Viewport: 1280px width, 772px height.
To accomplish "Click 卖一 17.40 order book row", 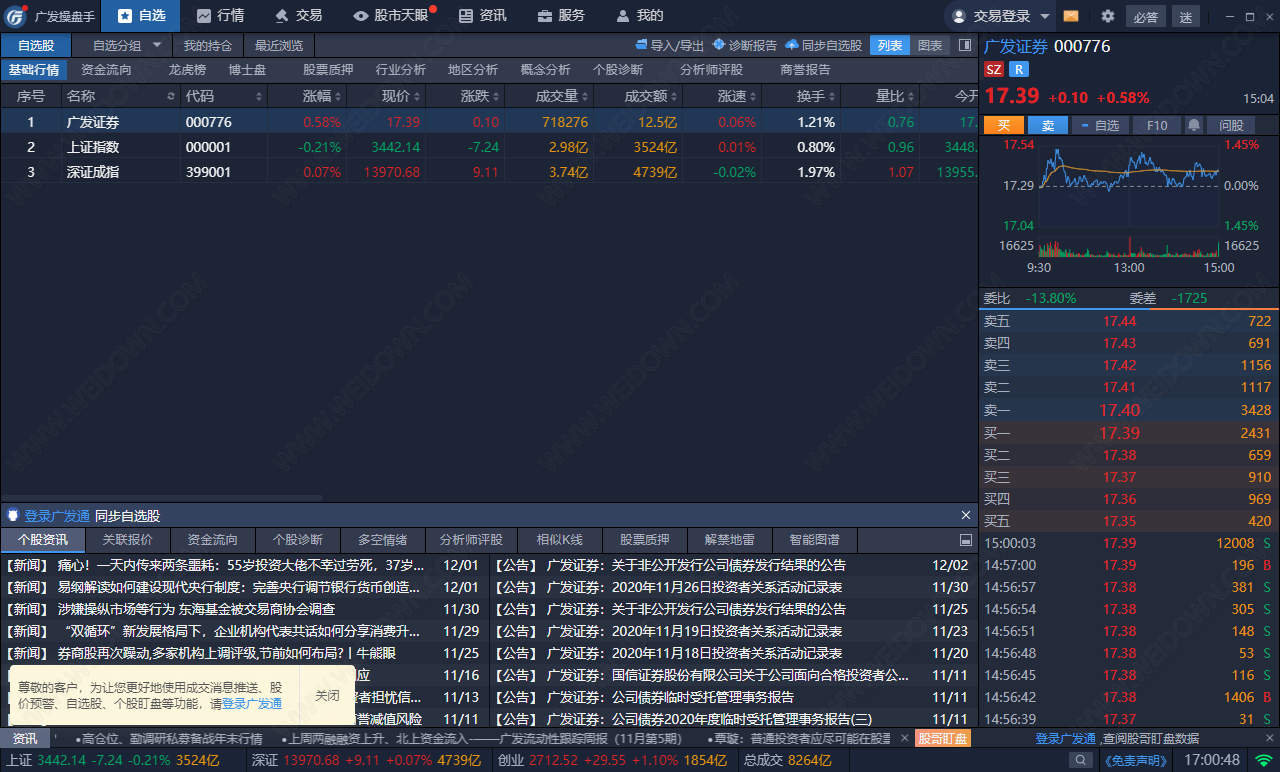I will click(1128, 410).
